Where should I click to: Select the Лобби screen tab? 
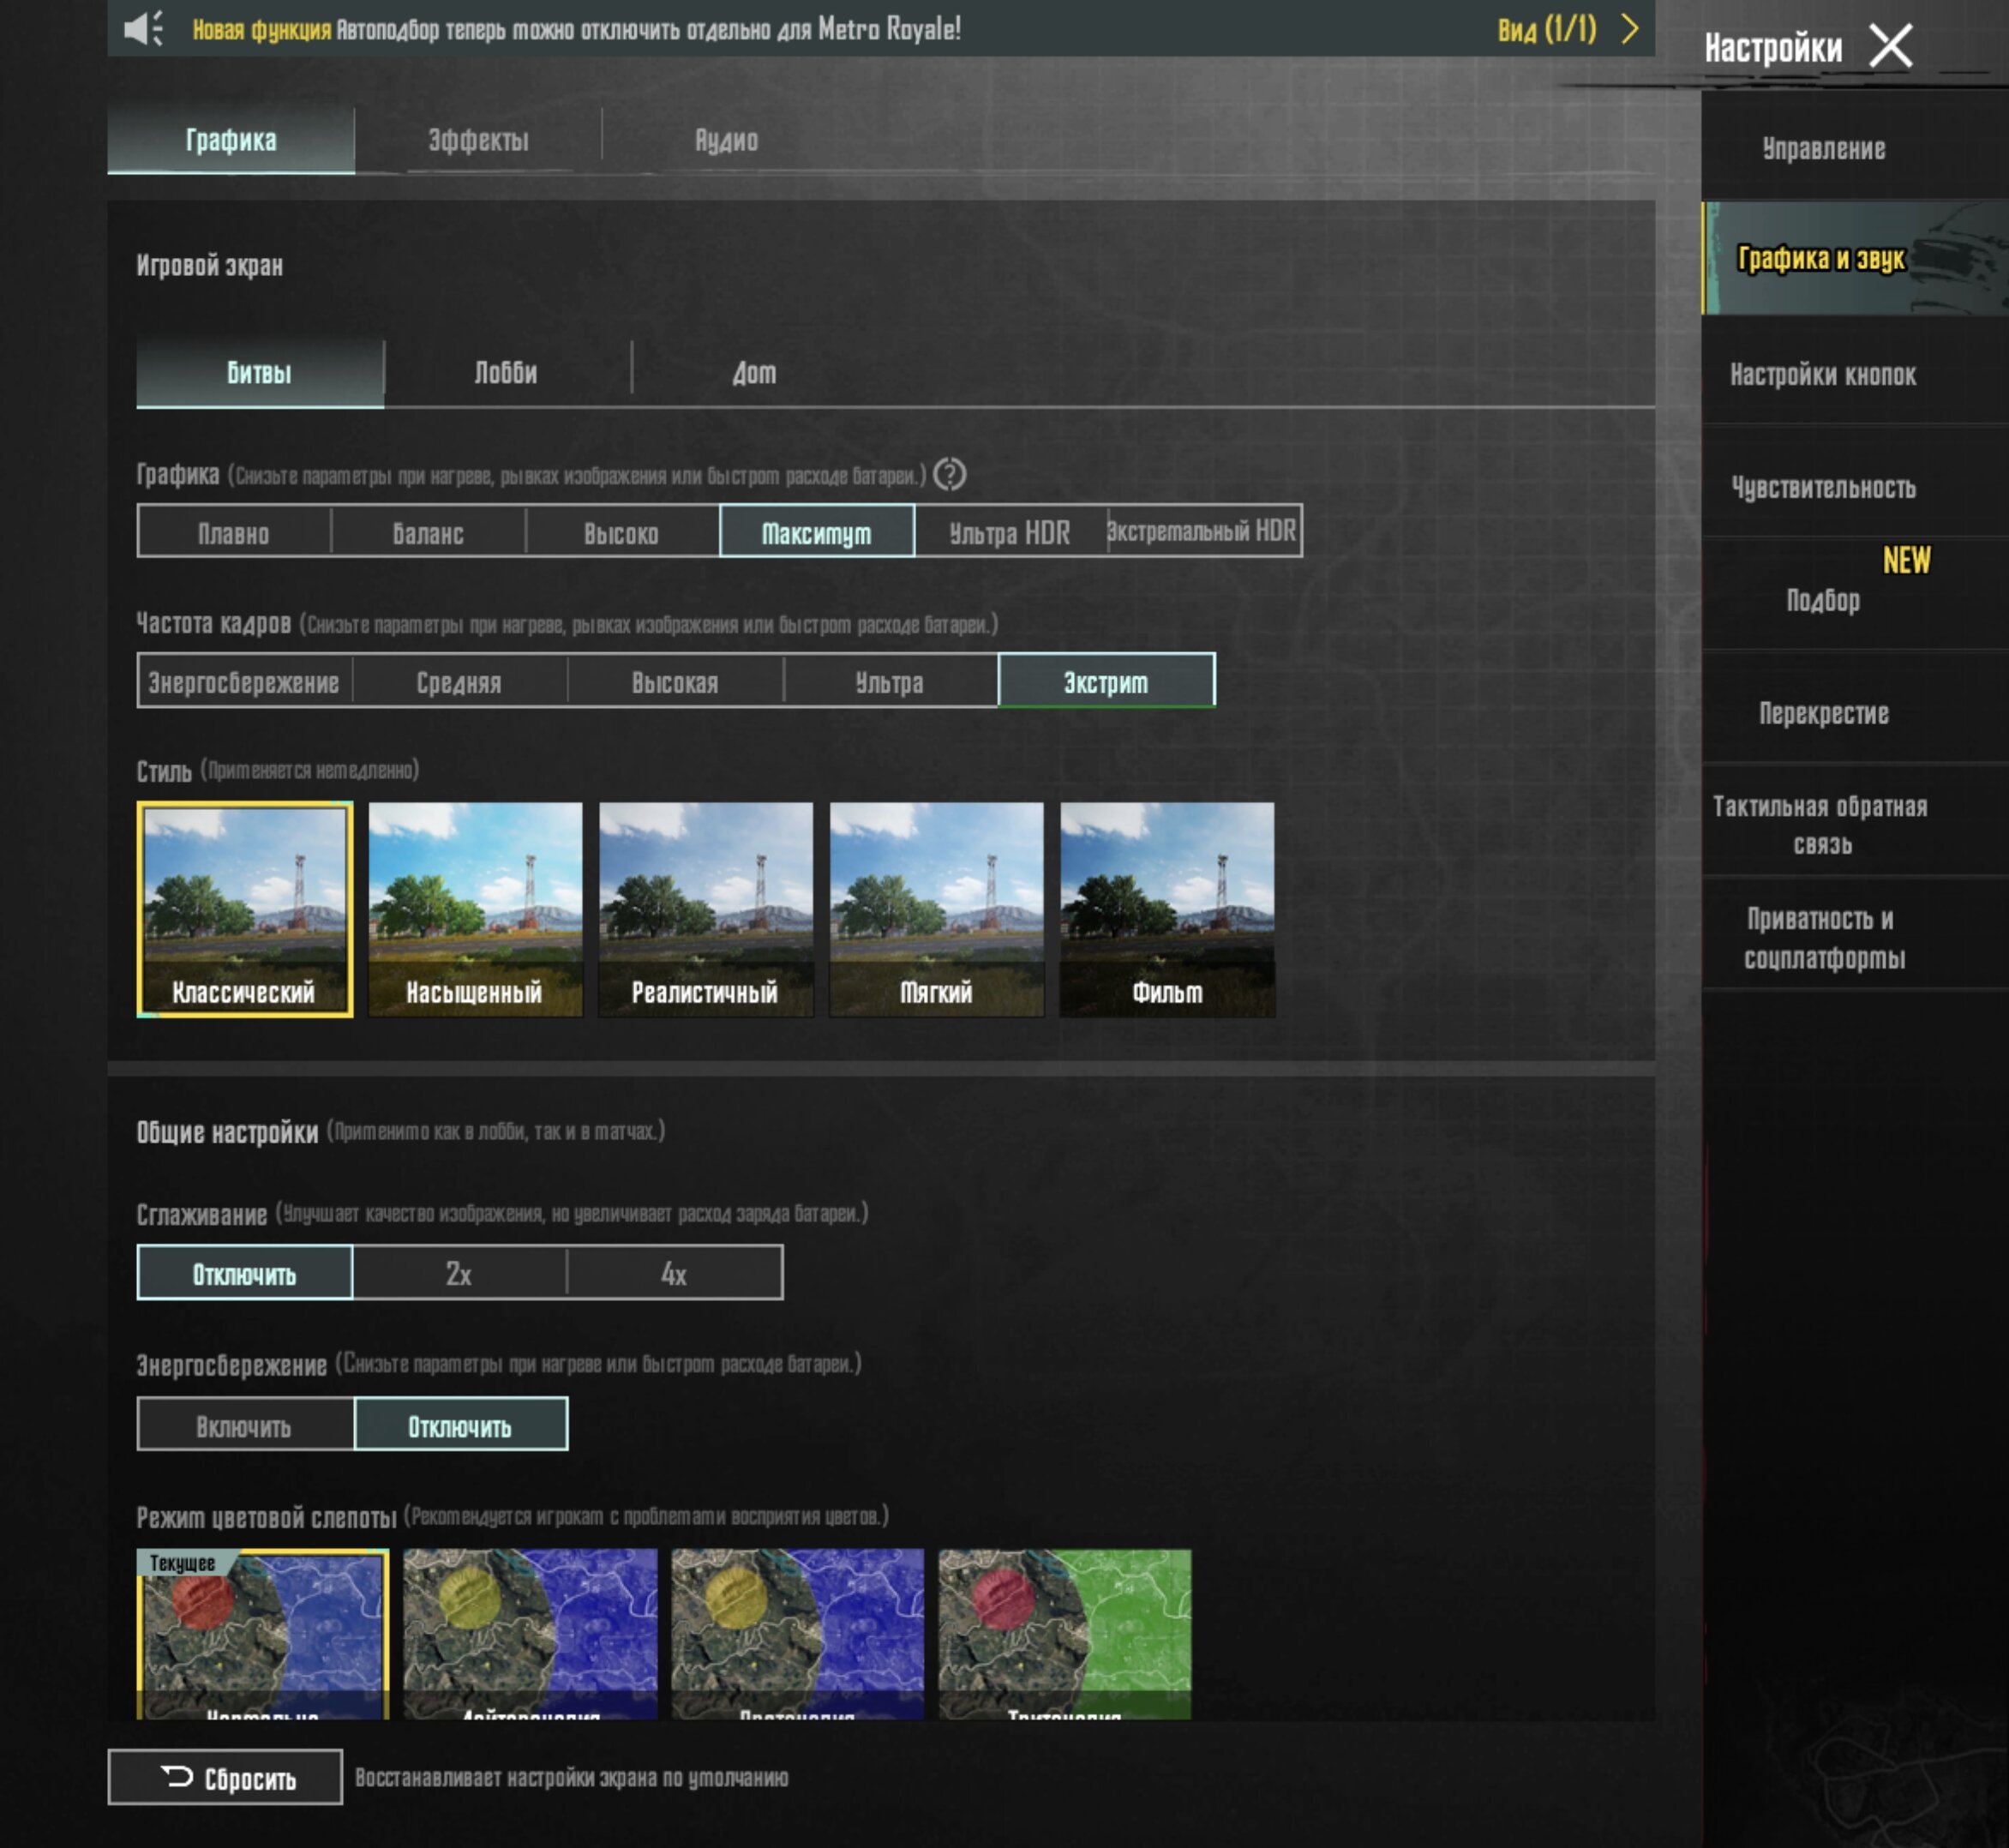[x=506, y=373]
